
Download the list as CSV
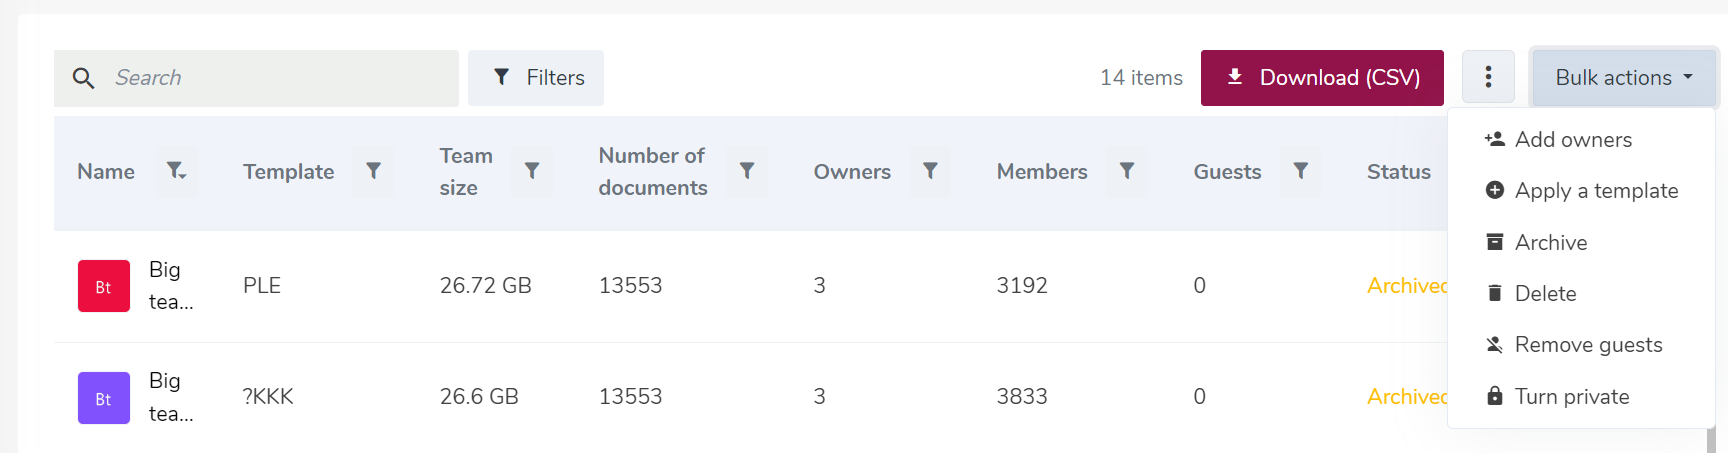click(x=1322, y=78)
